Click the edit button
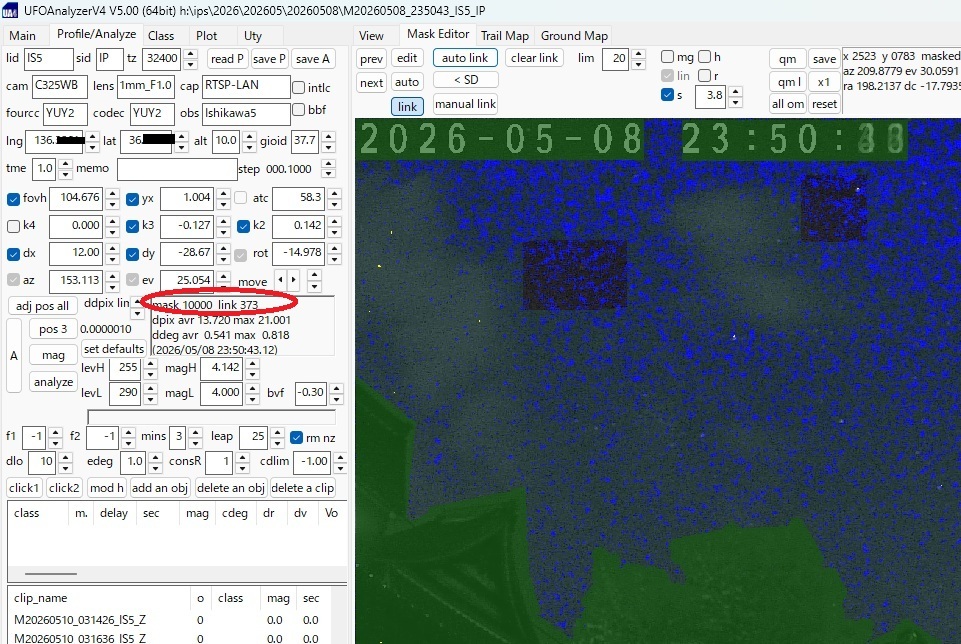This screenshot has width=961, height=644. 407,58
